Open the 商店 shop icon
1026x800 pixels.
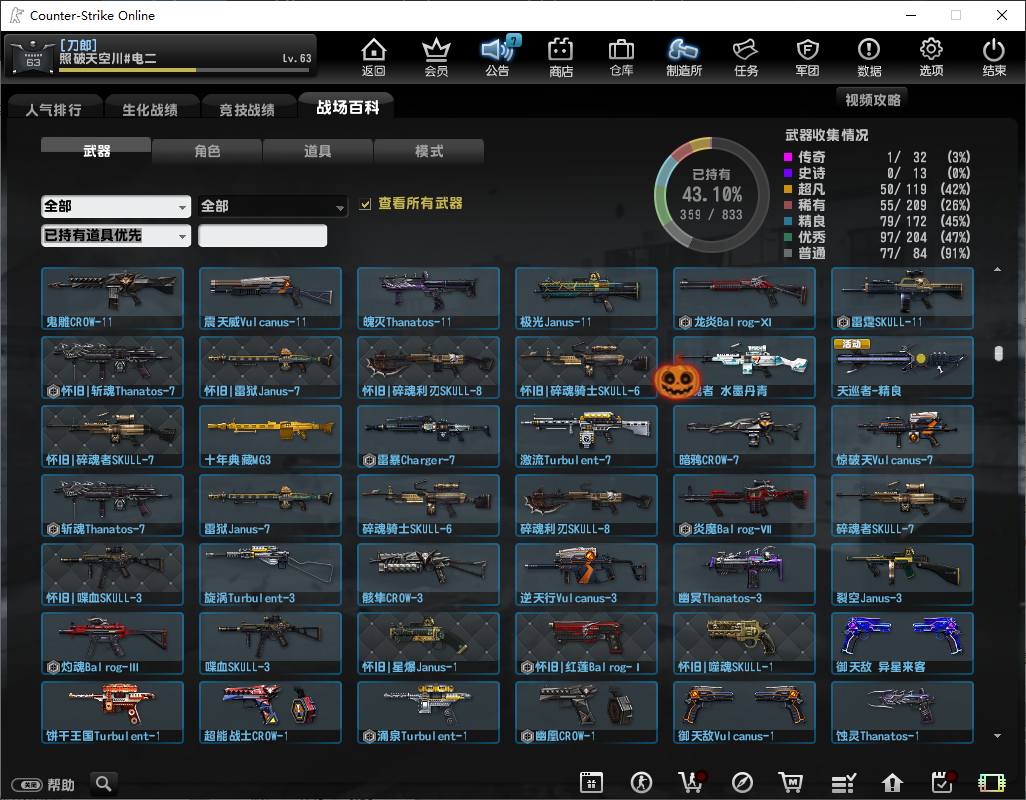[561, 57]
